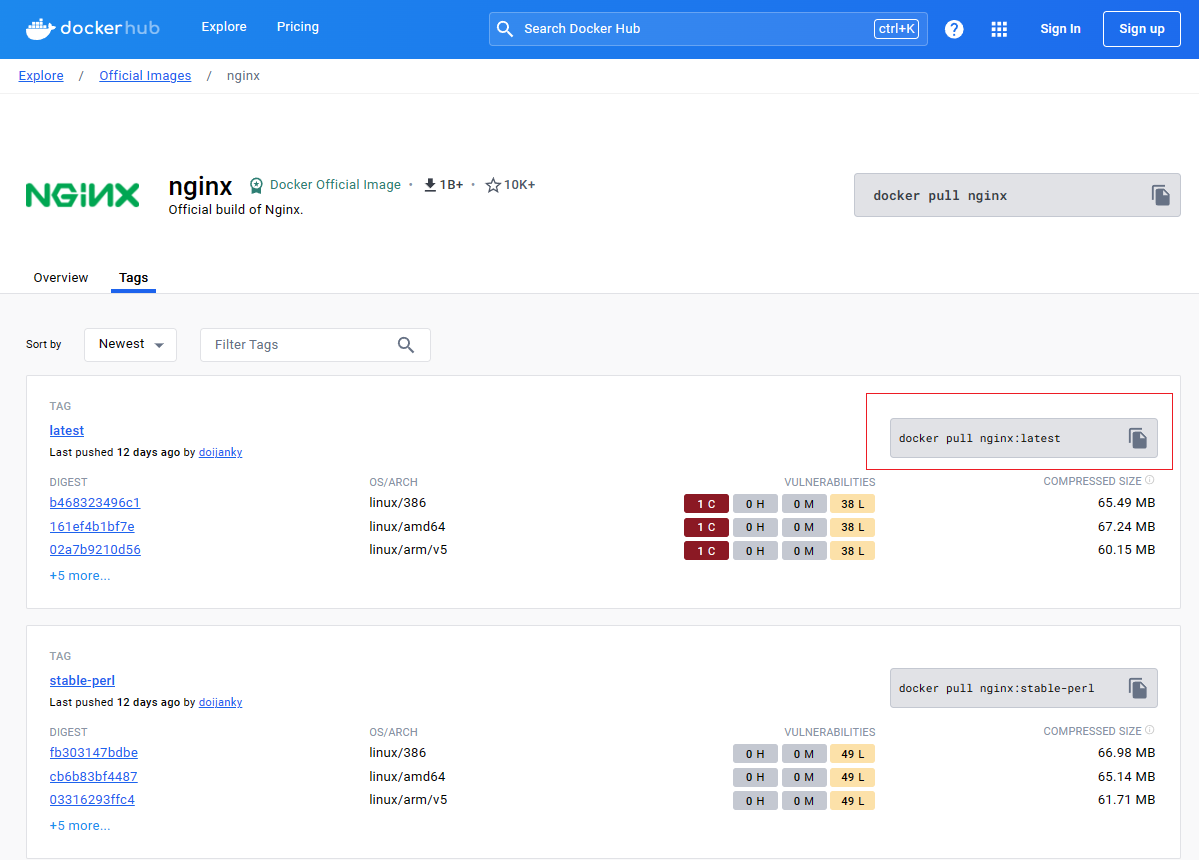Open the apps grid icon
This screenshot has height=860, width=1199.
[999, 29]
